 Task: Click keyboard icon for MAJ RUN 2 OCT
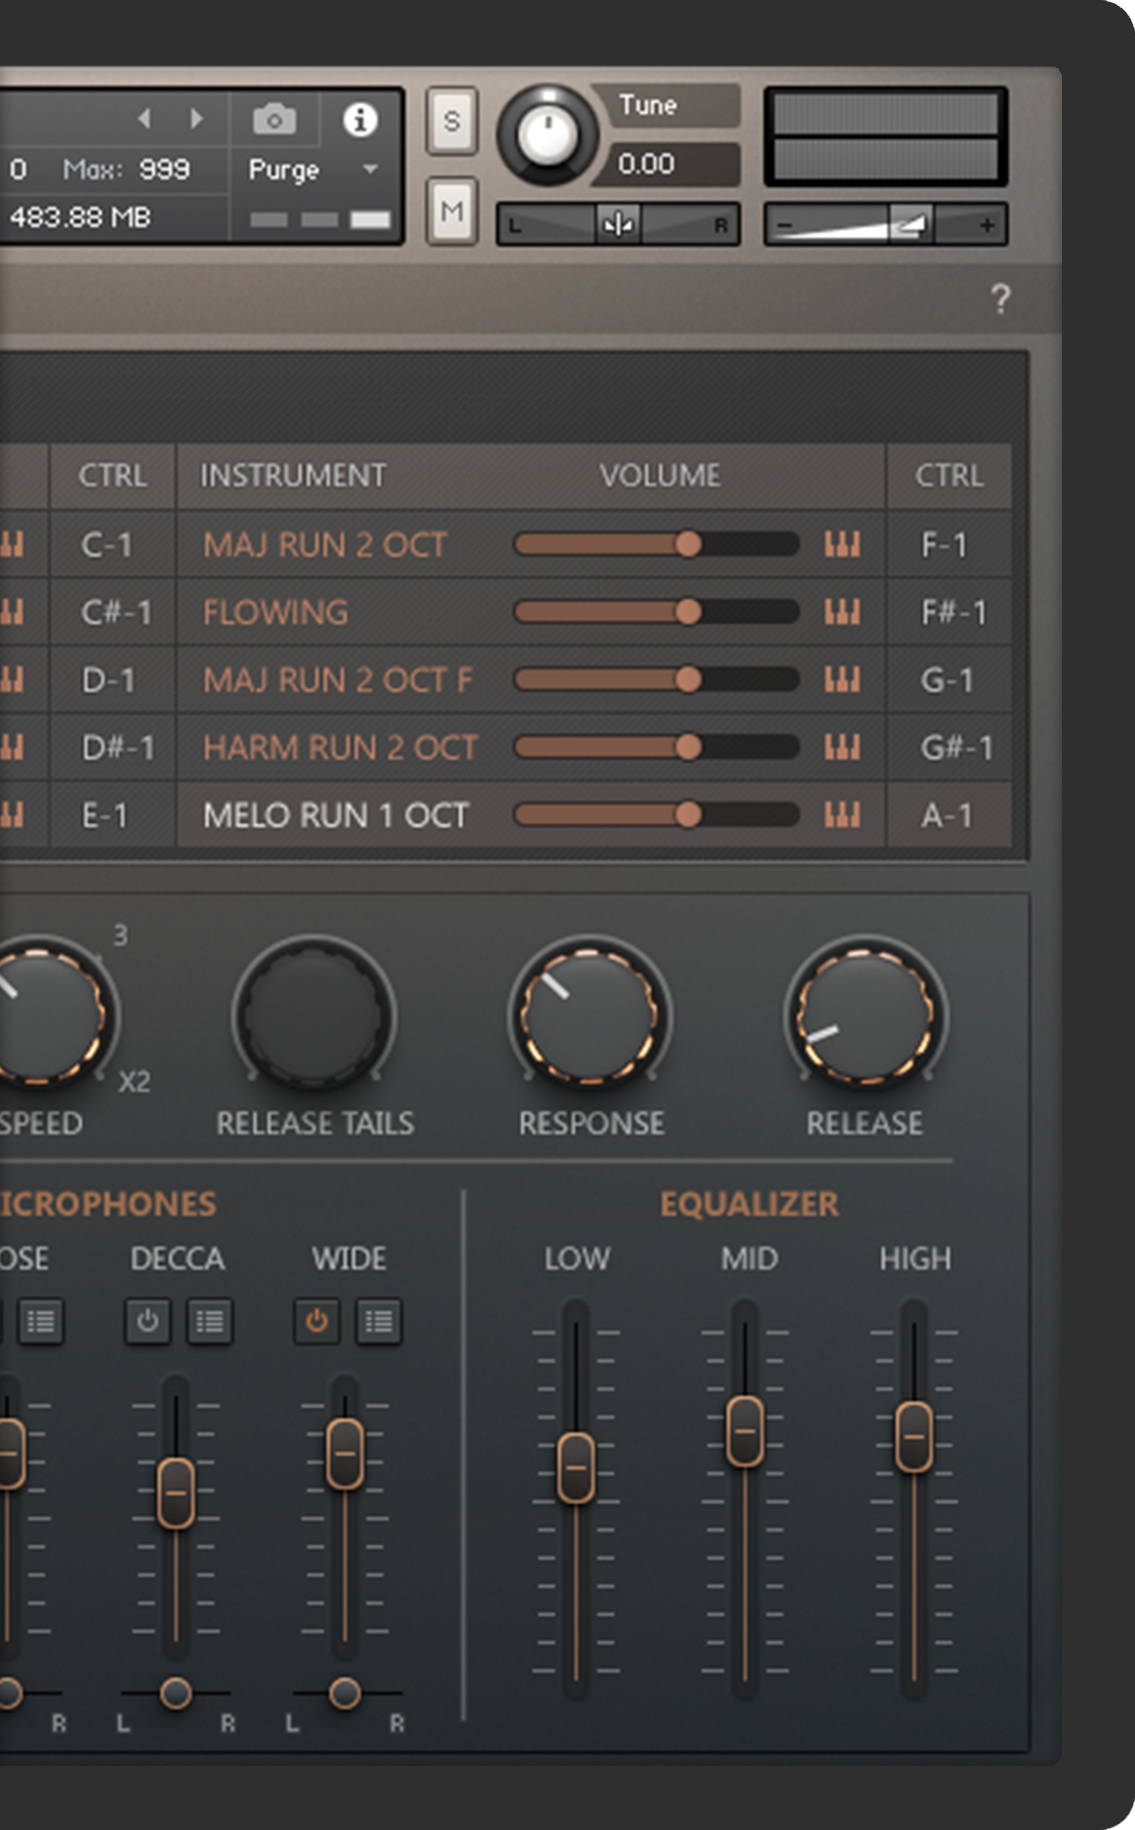[x=841, y=544]
